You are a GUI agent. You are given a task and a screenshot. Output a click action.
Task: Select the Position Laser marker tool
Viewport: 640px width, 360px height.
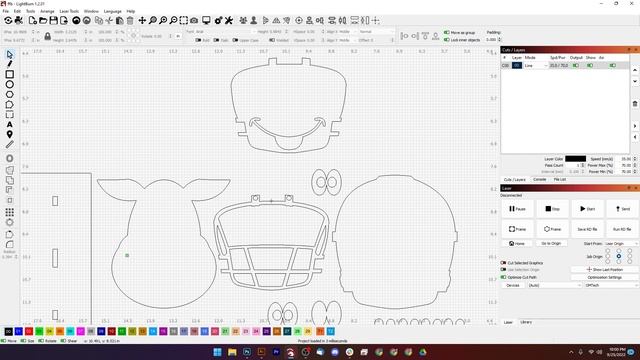point(10,134)
